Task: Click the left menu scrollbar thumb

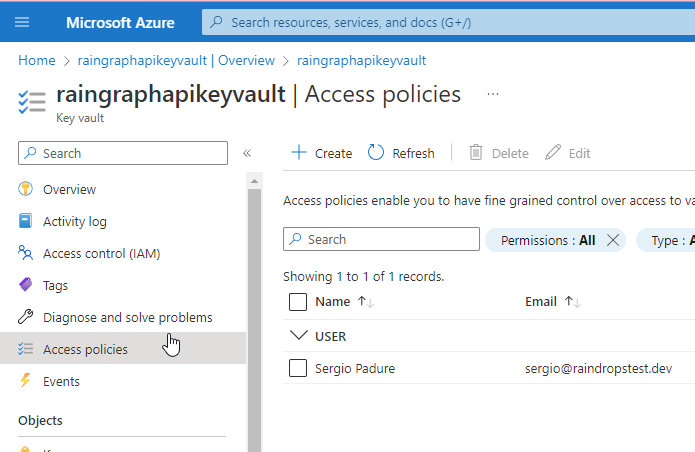Action: (x=254, y=319)
